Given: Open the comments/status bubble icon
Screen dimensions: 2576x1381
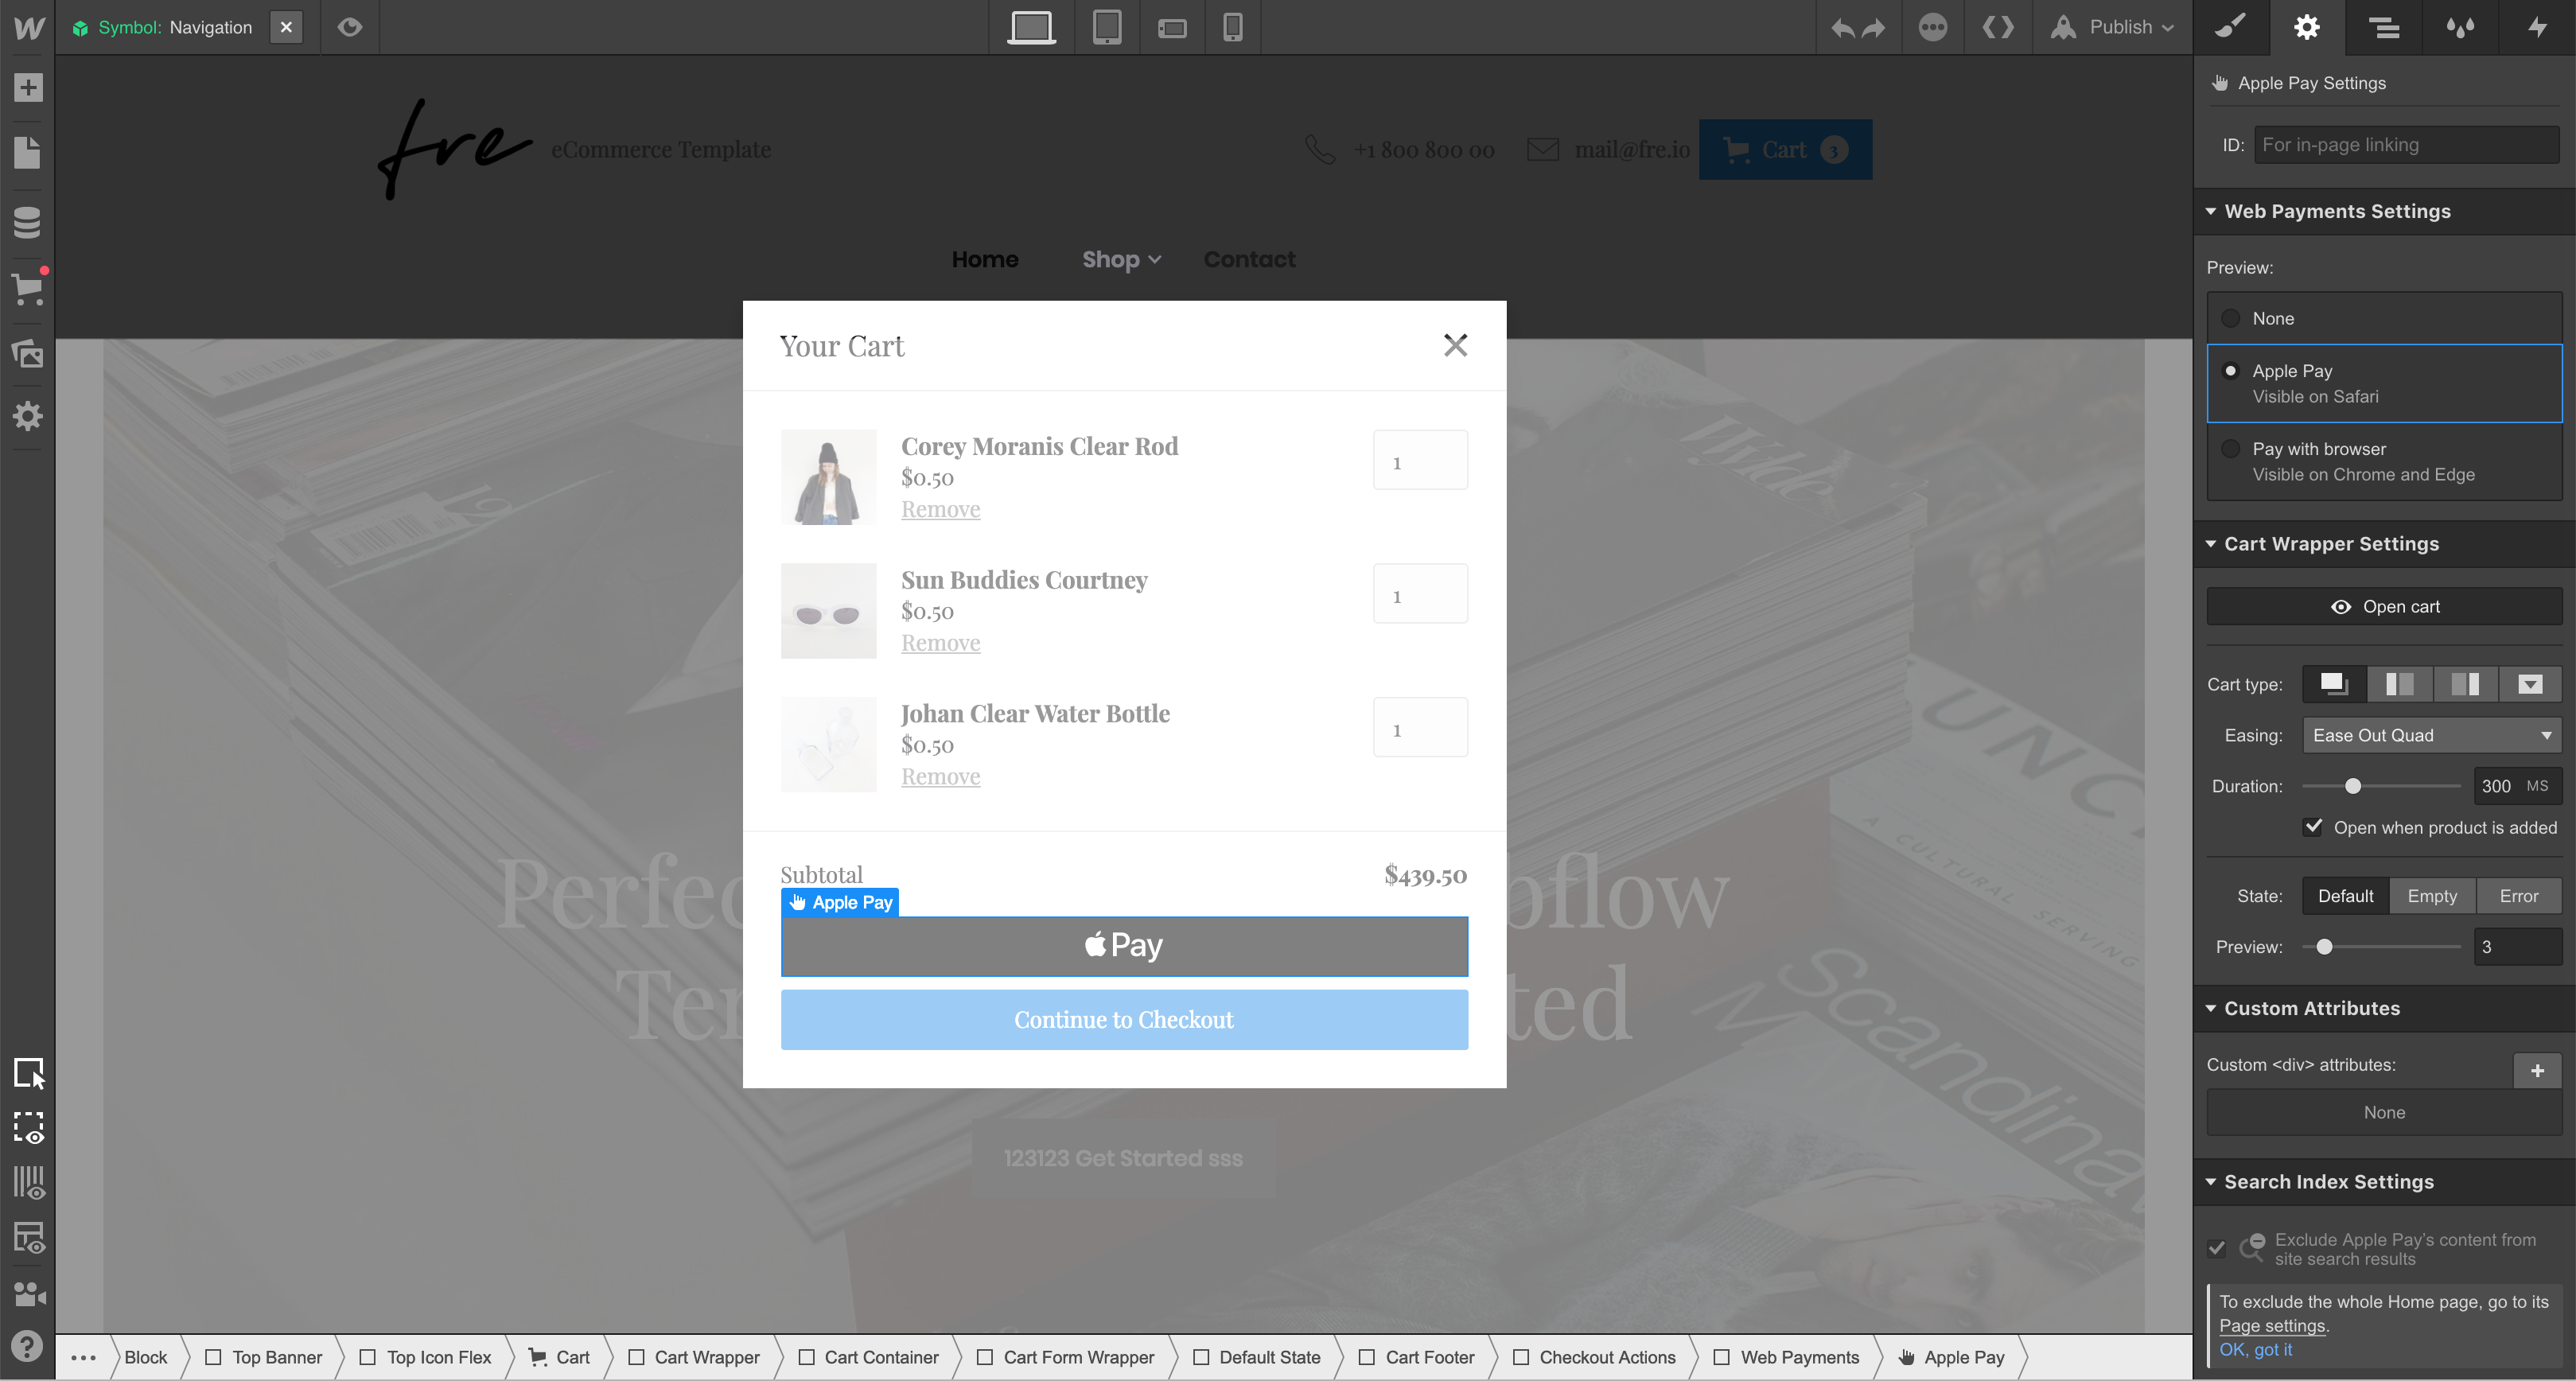Looking at the screenshot, I should pos(1932,27).
